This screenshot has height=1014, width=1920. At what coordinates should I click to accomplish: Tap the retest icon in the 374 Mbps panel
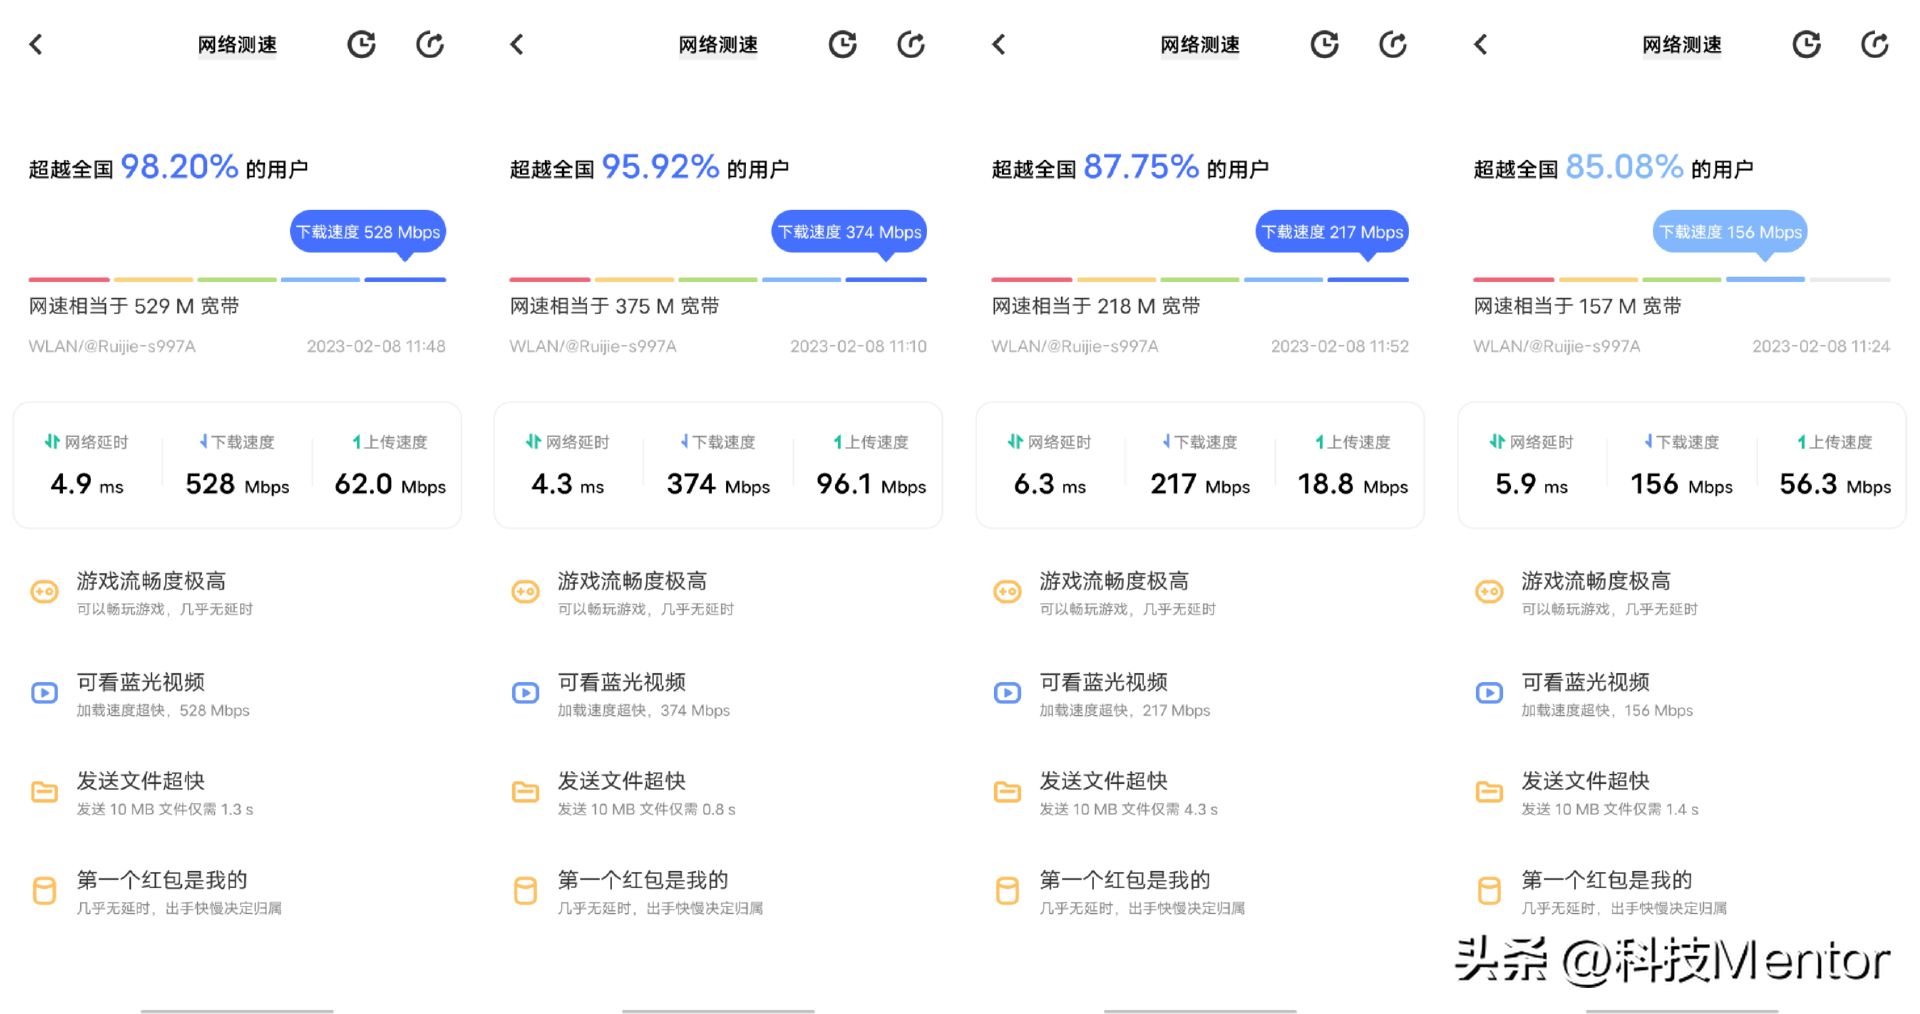[x=911, y=44]
